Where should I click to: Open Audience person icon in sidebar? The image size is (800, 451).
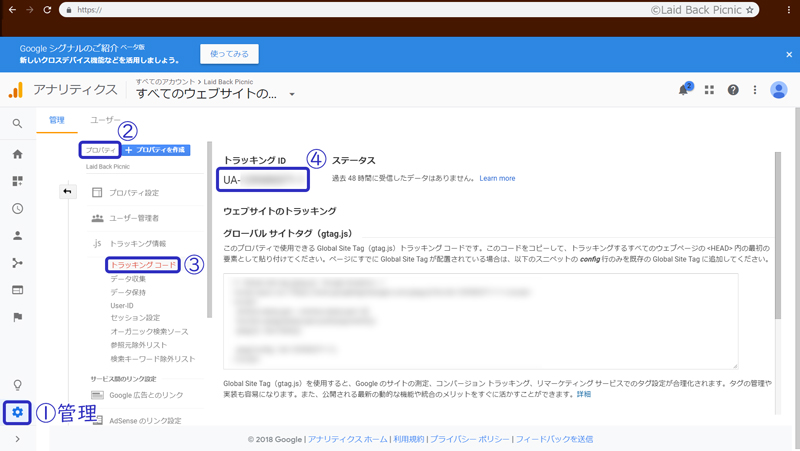click(17, 236)
